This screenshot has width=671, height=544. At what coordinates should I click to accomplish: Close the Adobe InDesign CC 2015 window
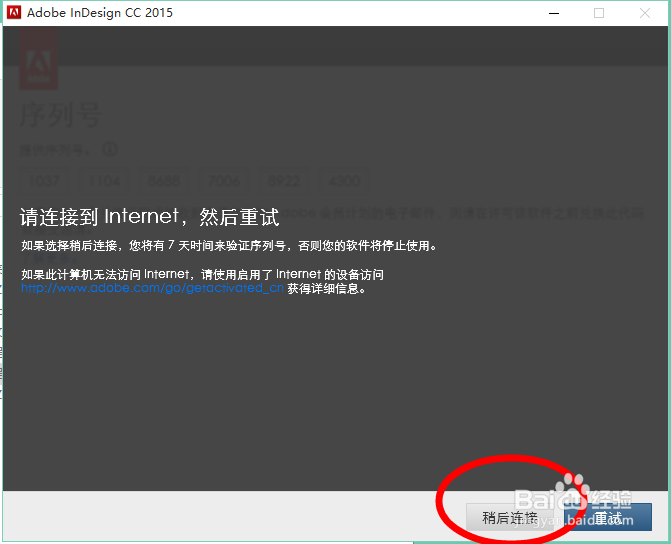tap(645, 13)
